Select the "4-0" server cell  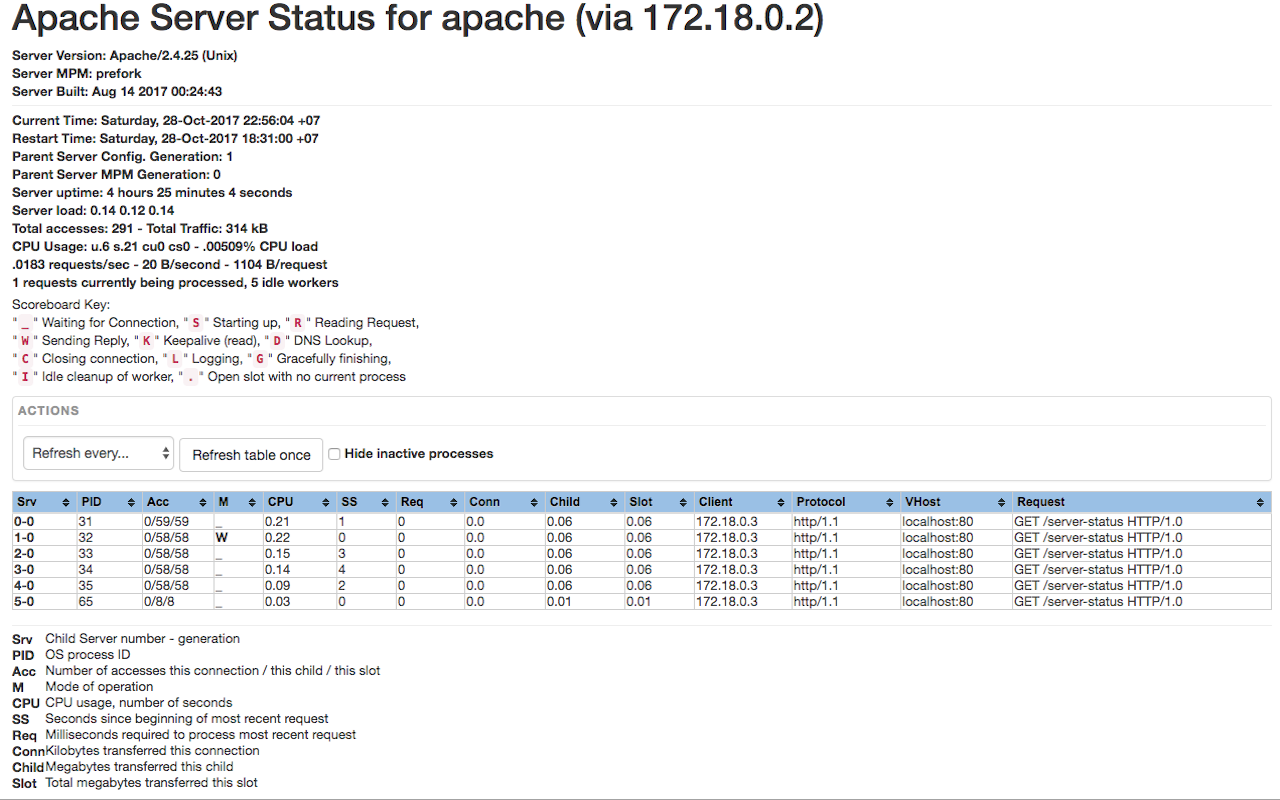point(44,585)
